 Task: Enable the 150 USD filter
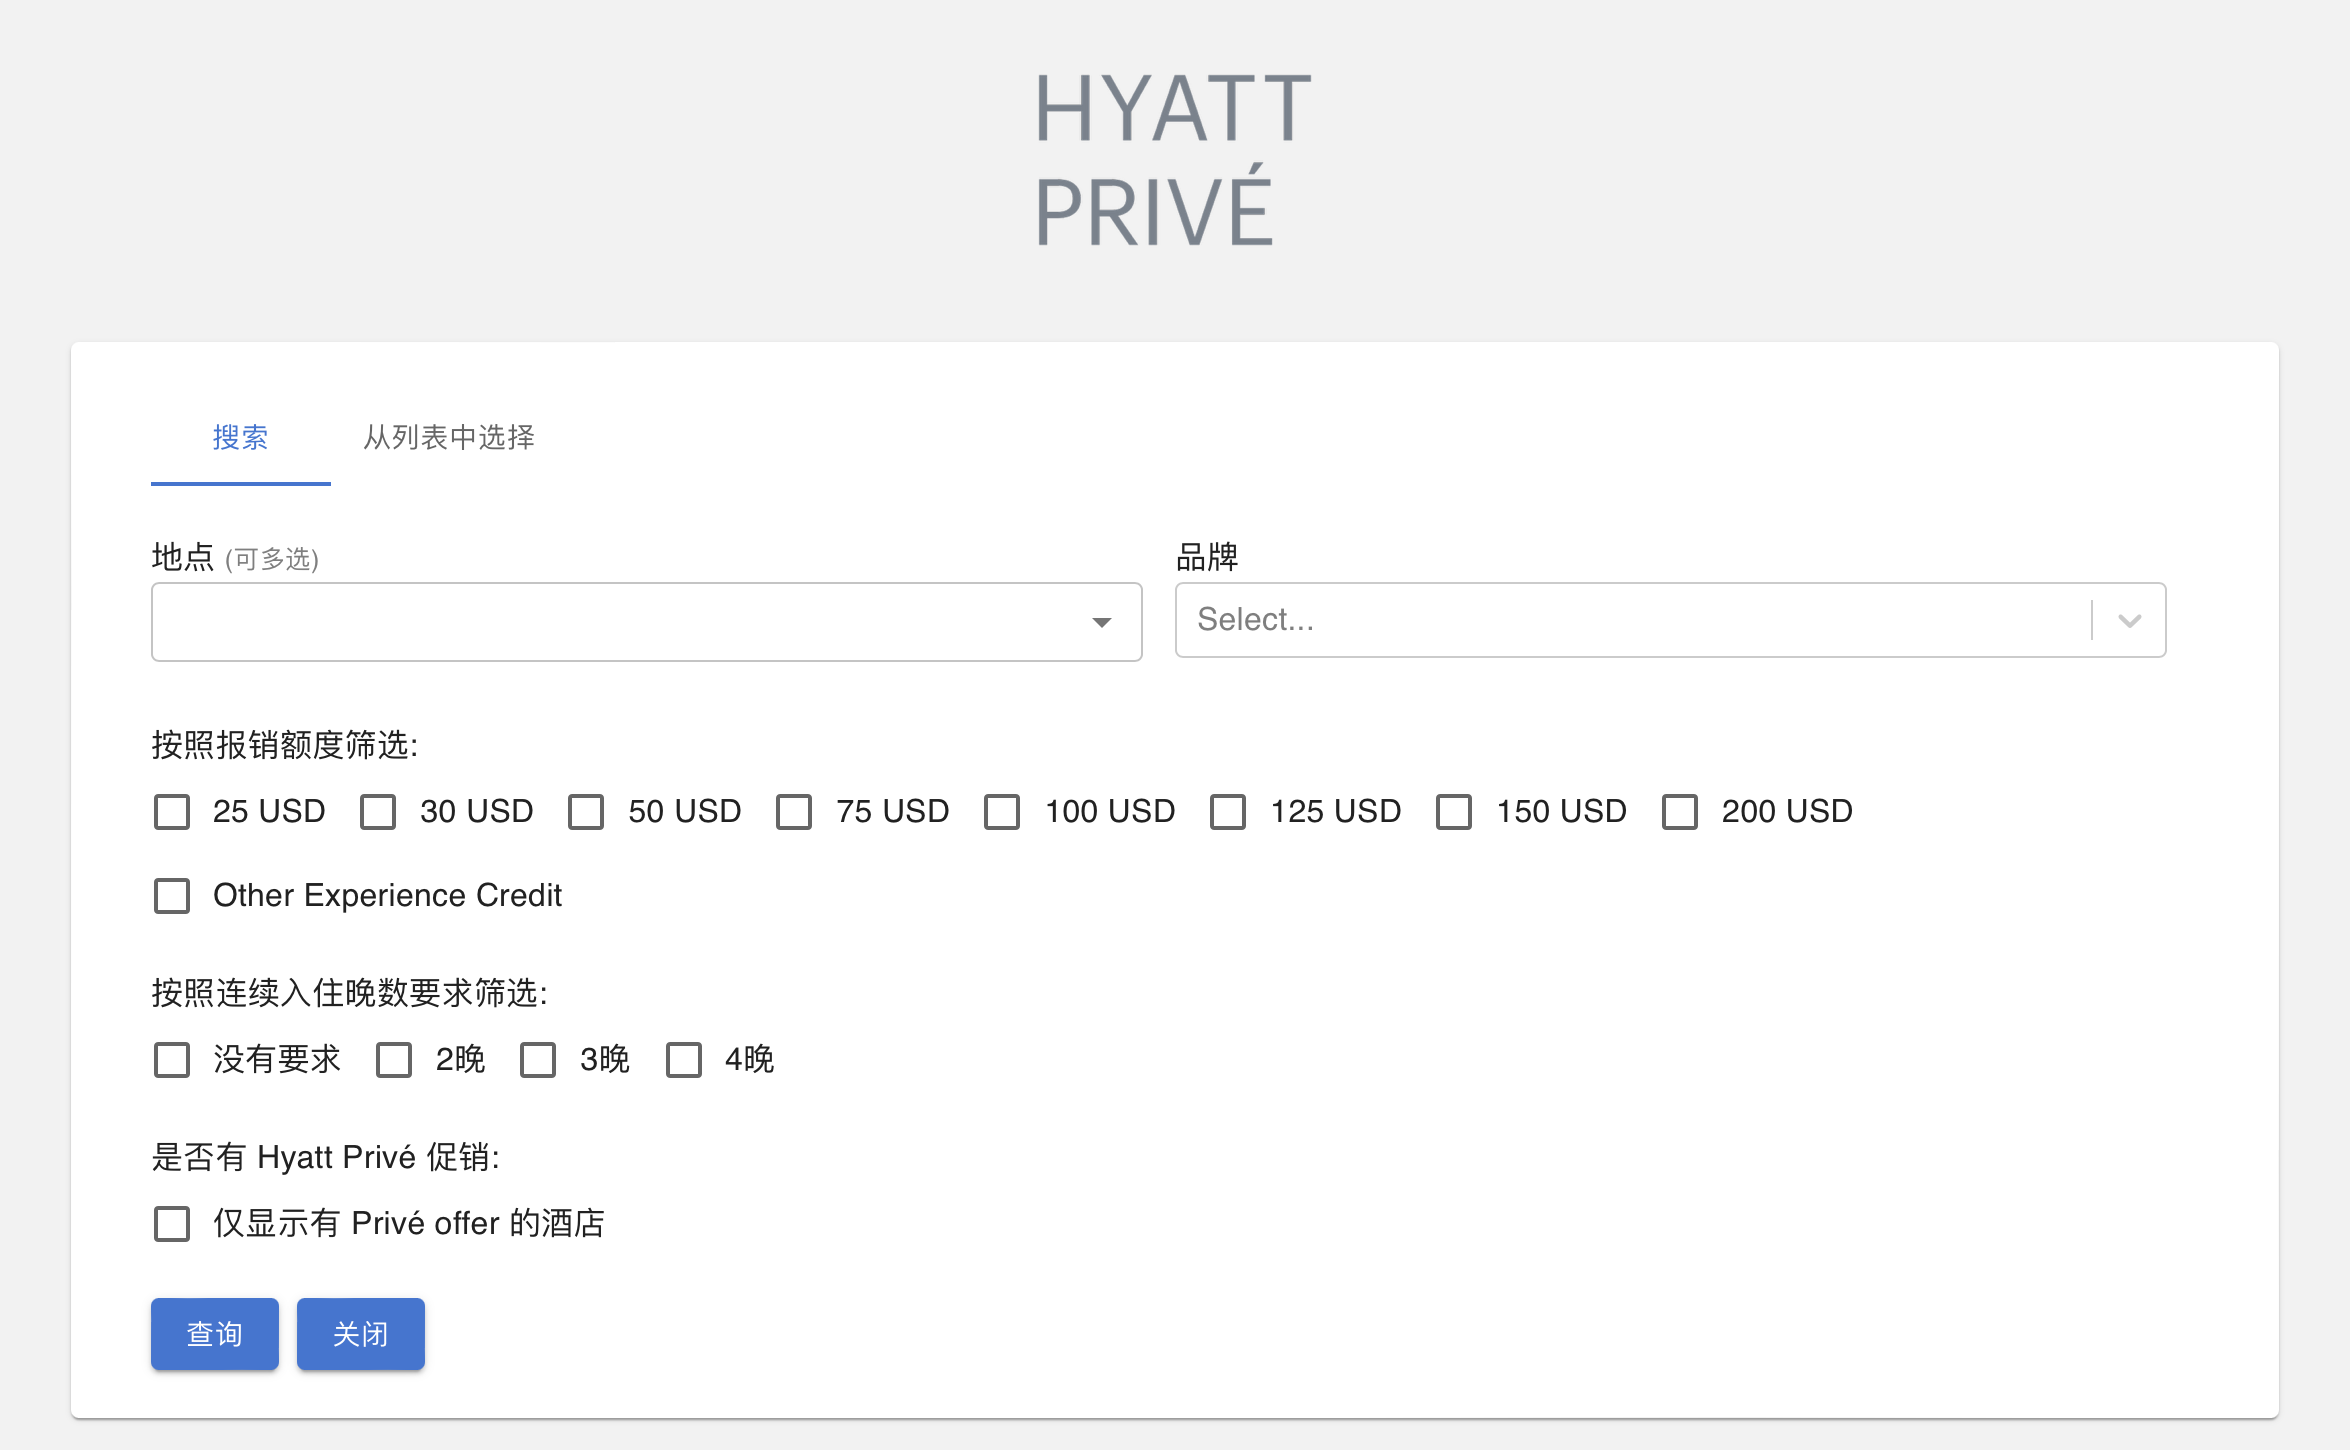click(1454, 812)
